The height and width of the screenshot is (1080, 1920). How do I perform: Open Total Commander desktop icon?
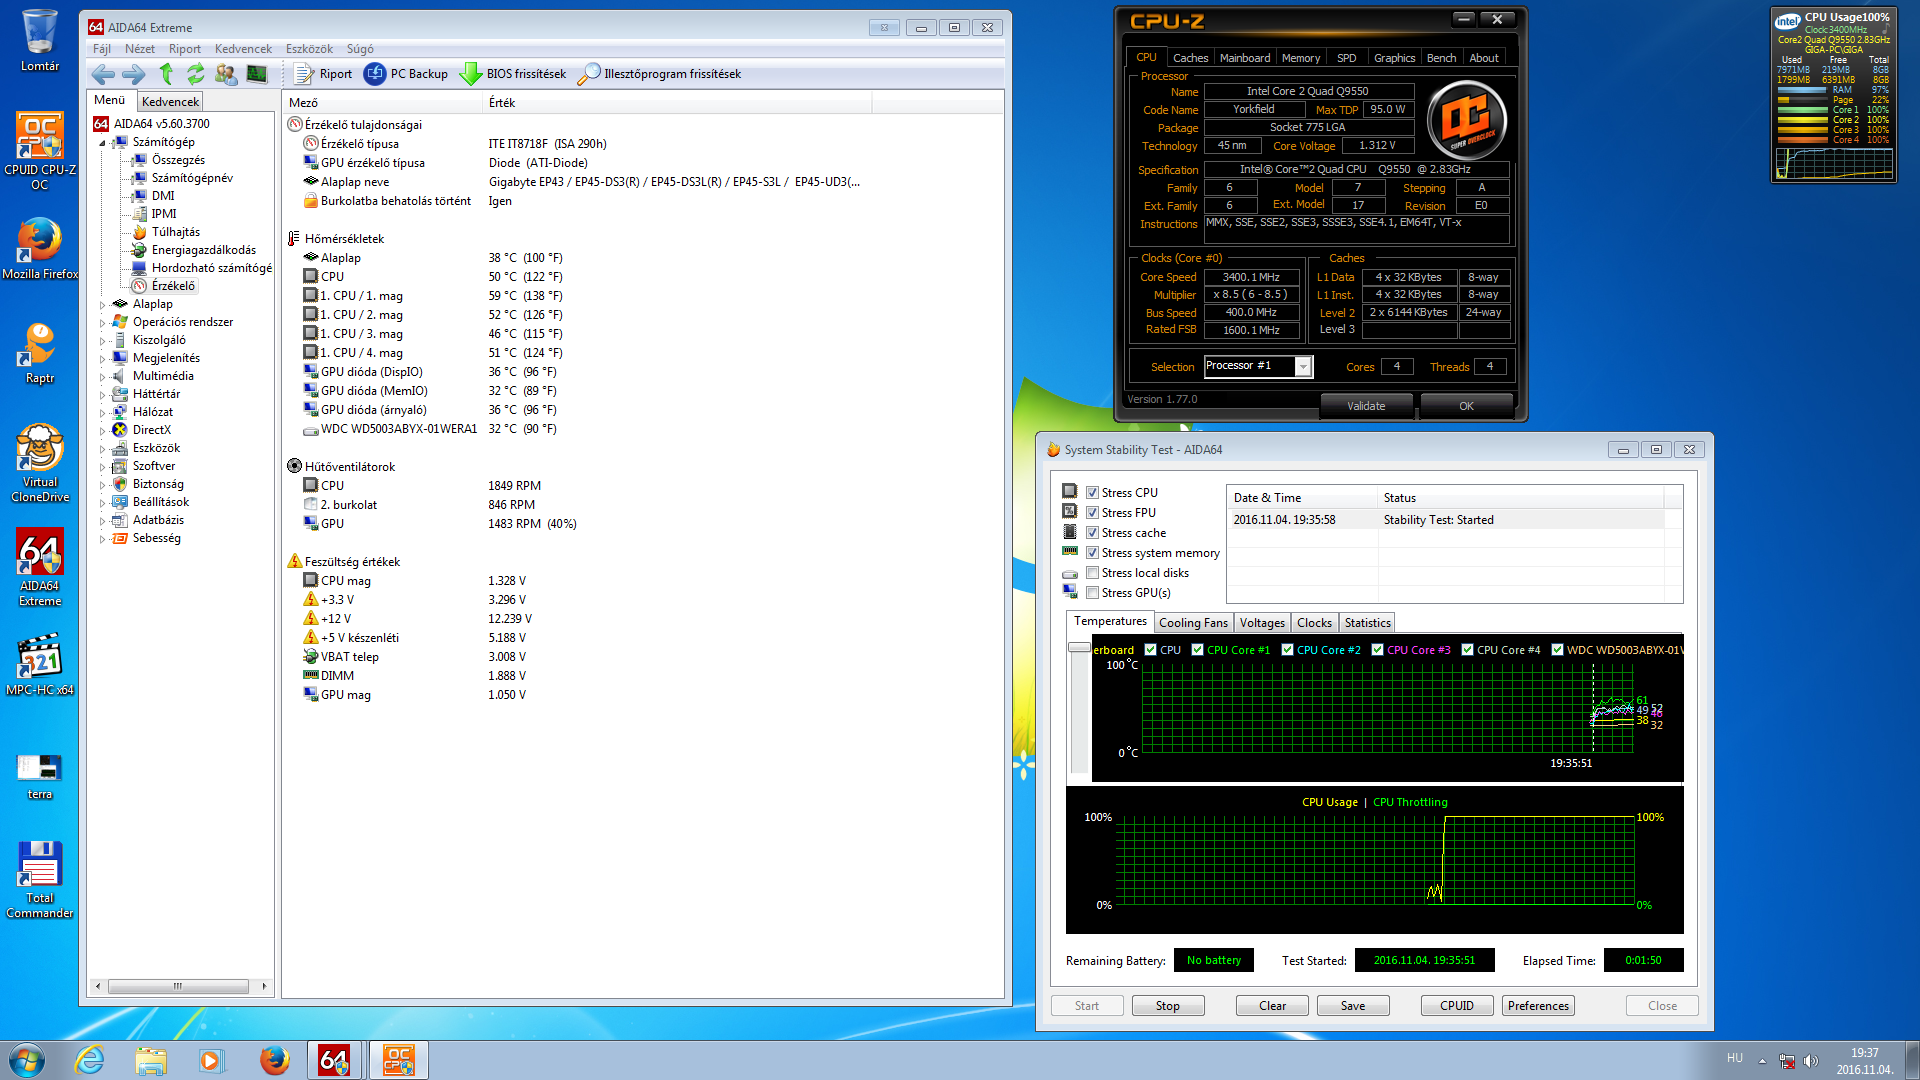point(40,880)
